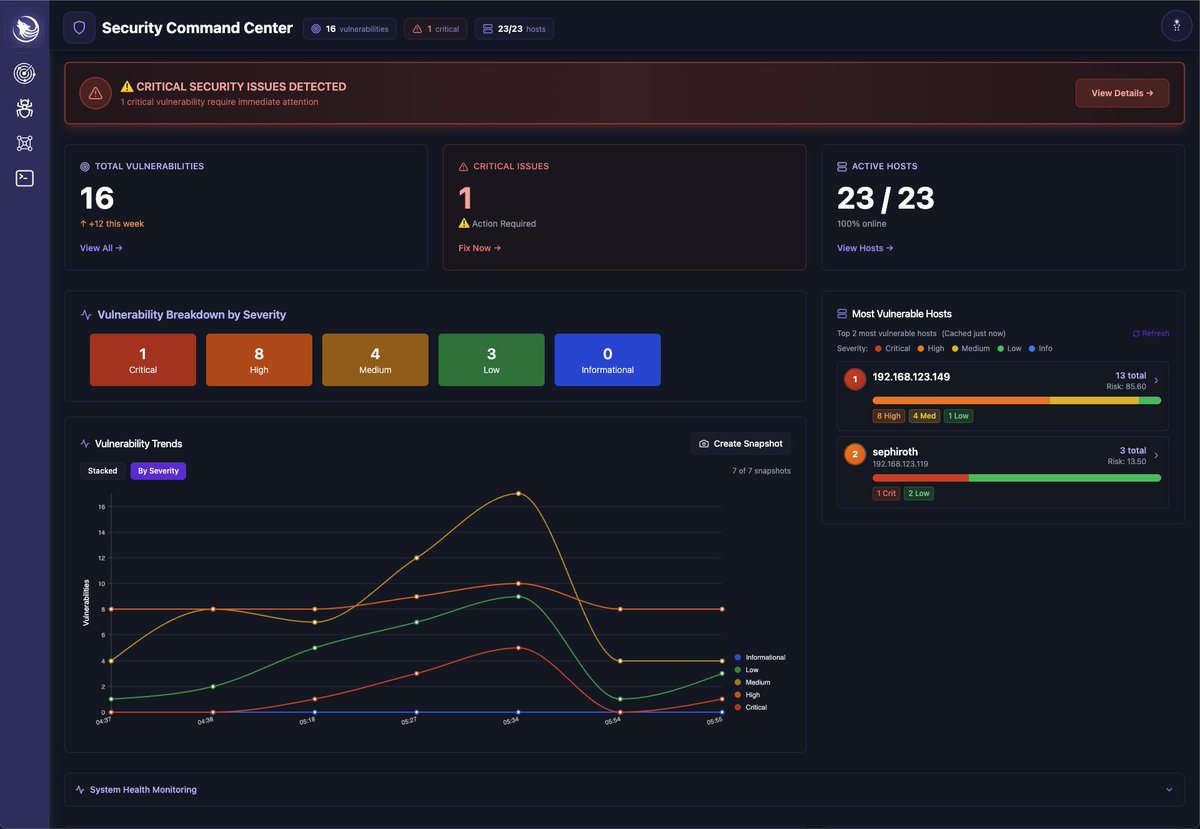Select the 23/23 hosts badge in header

pyautogui.click(x=514, y=28)
